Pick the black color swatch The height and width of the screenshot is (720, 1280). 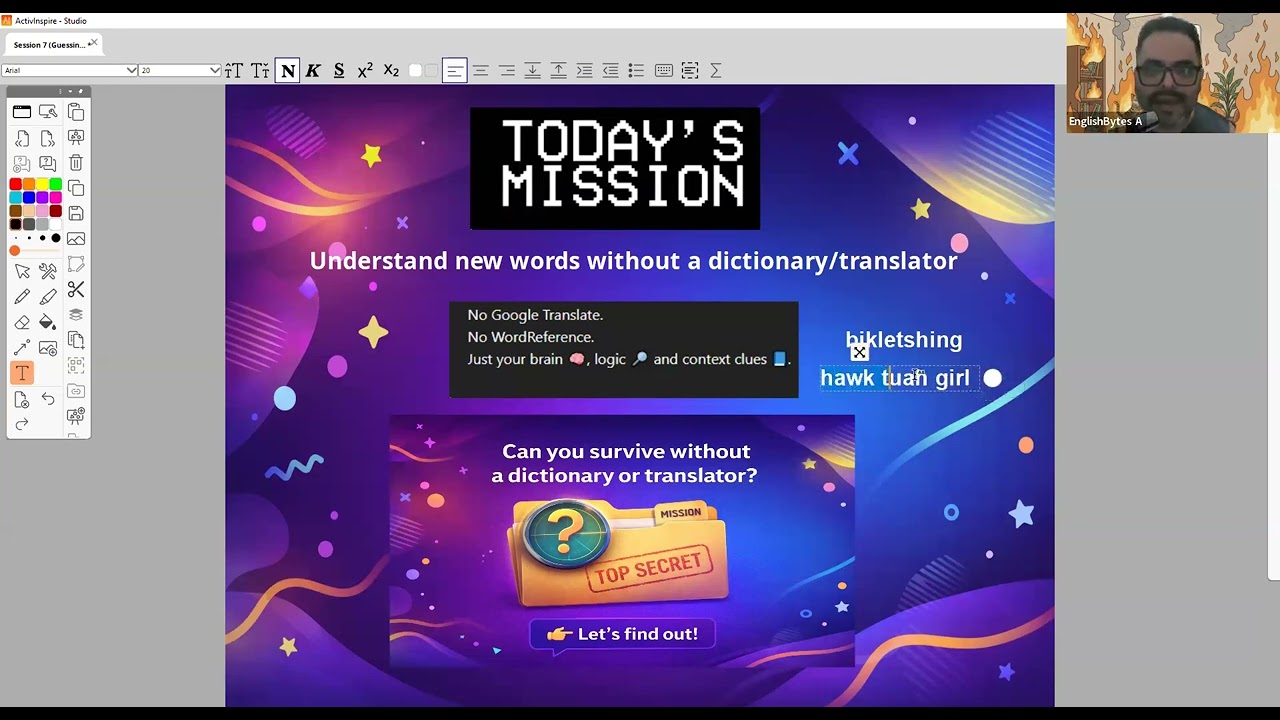(15, 224)
